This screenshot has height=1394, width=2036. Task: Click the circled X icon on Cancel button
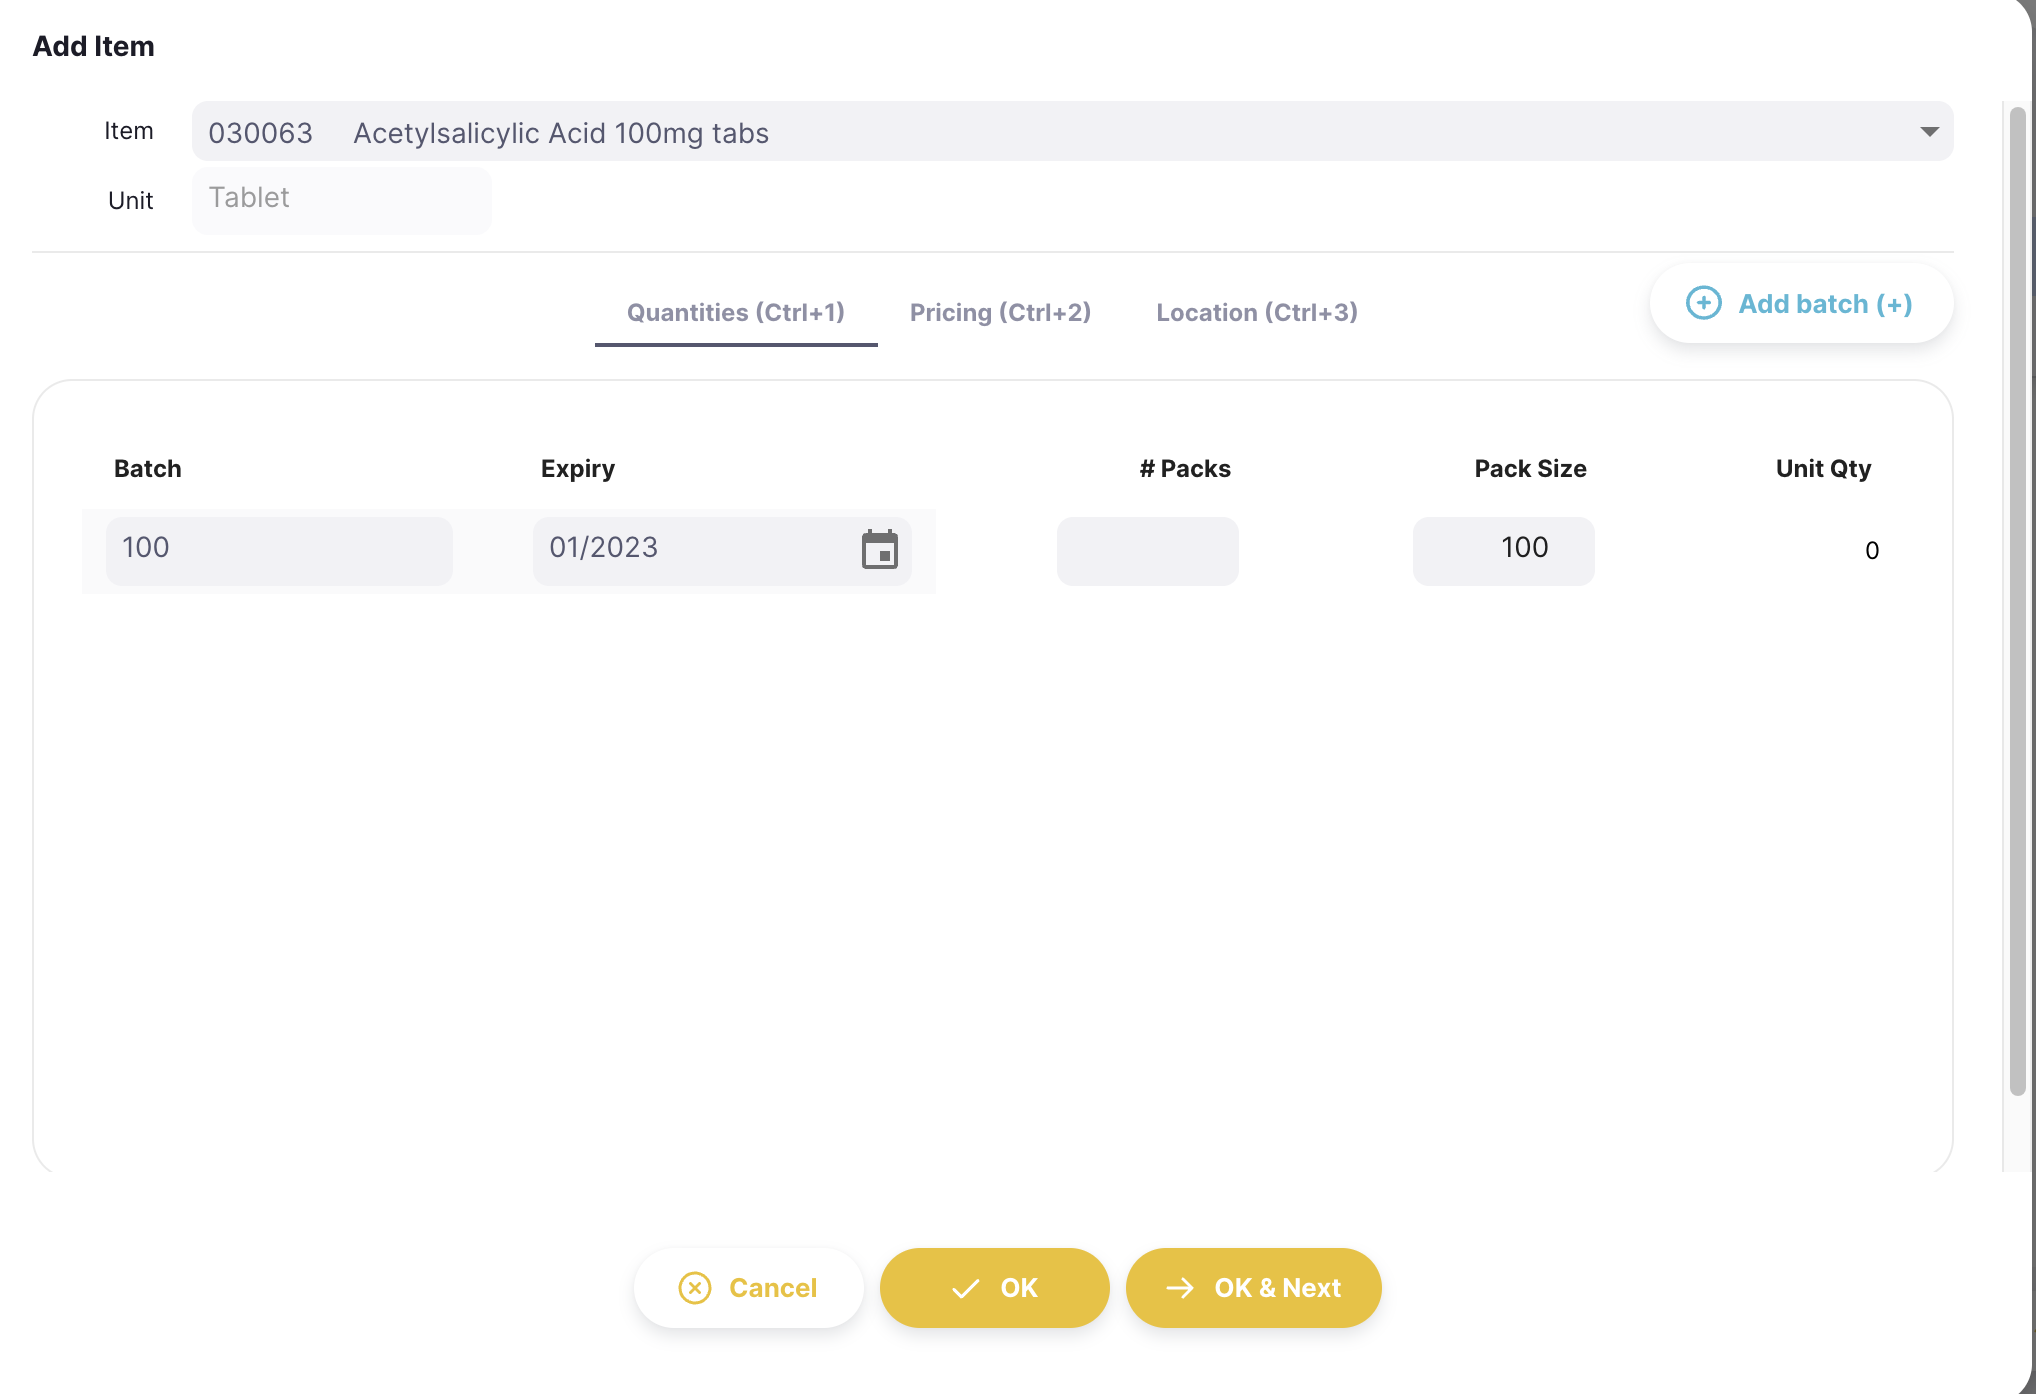694,1288
